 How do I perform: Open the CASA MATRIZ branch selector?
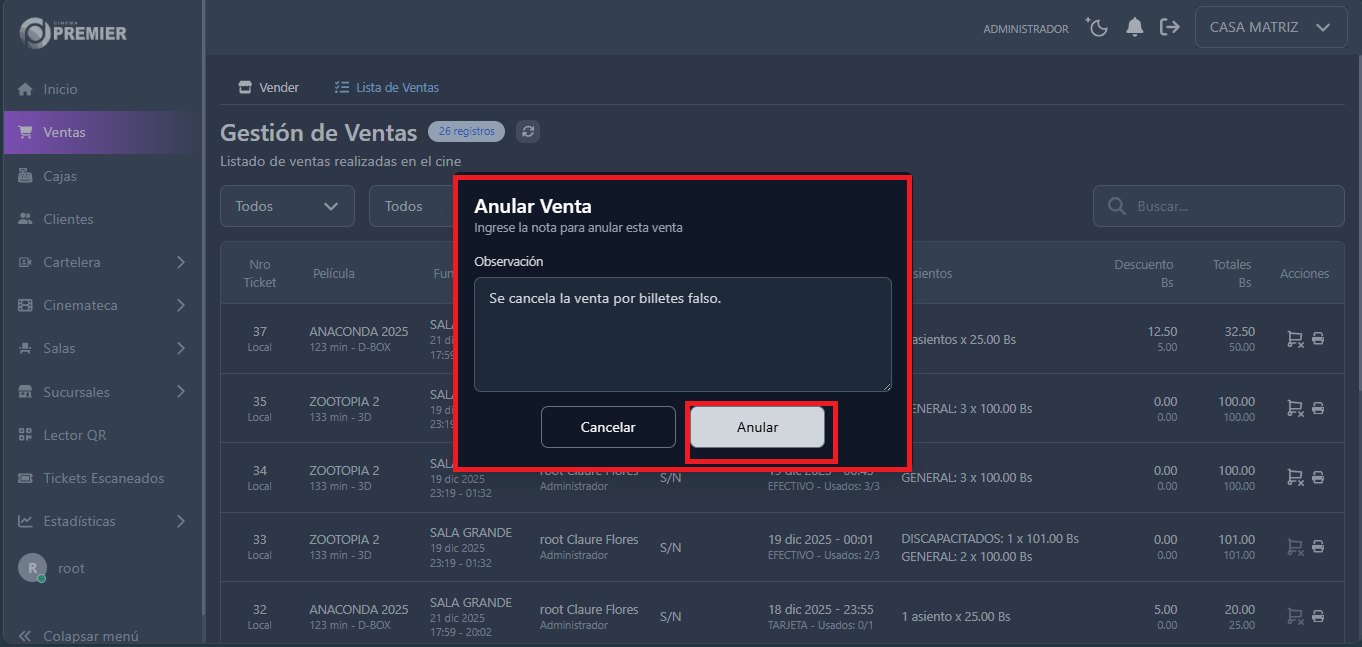(1270, 27)
